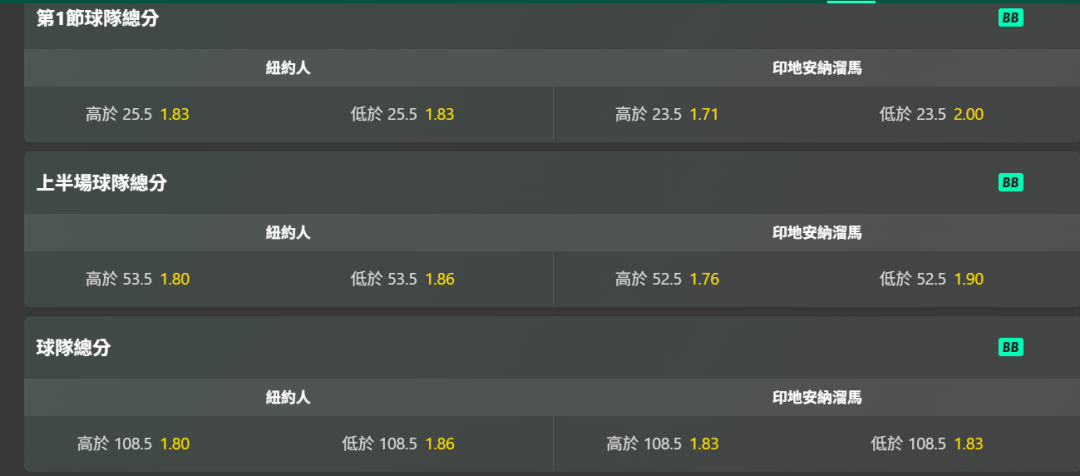This screenshot has width=1080, height=476.
Task: Click BB icon for 上半場球隊總分
Action: coord(1010,183)
